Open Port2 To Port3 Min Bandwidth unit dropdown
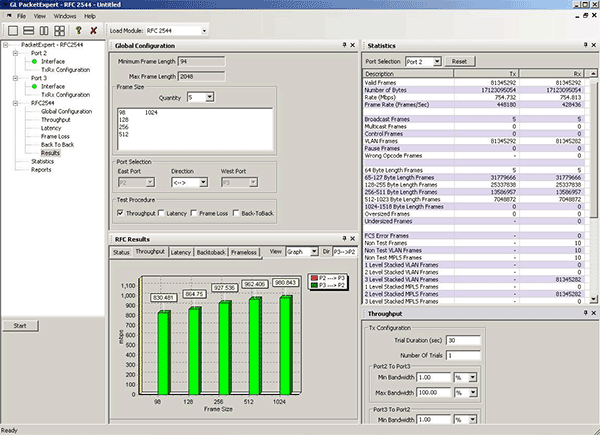Viewport: 600px width, 435px height. point(473,378)
